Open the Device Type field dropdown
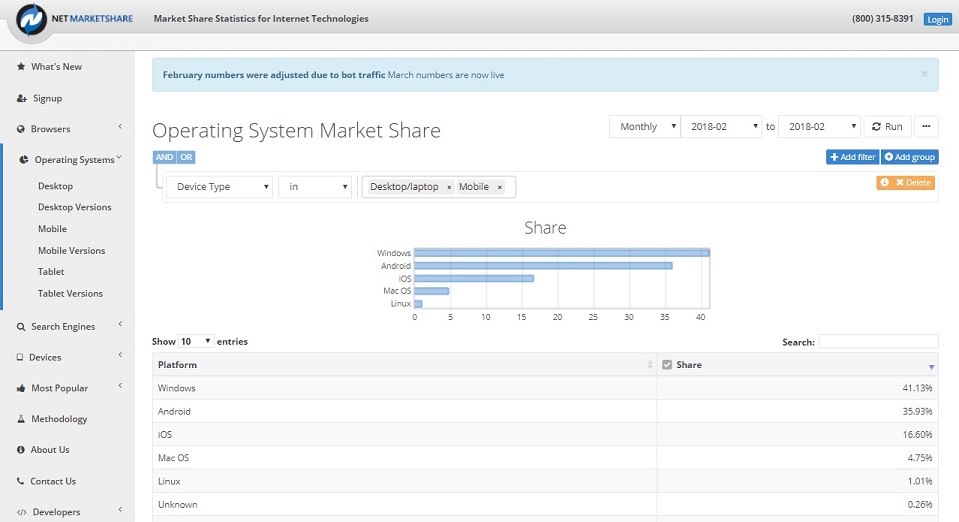 (x=219, y=187)
